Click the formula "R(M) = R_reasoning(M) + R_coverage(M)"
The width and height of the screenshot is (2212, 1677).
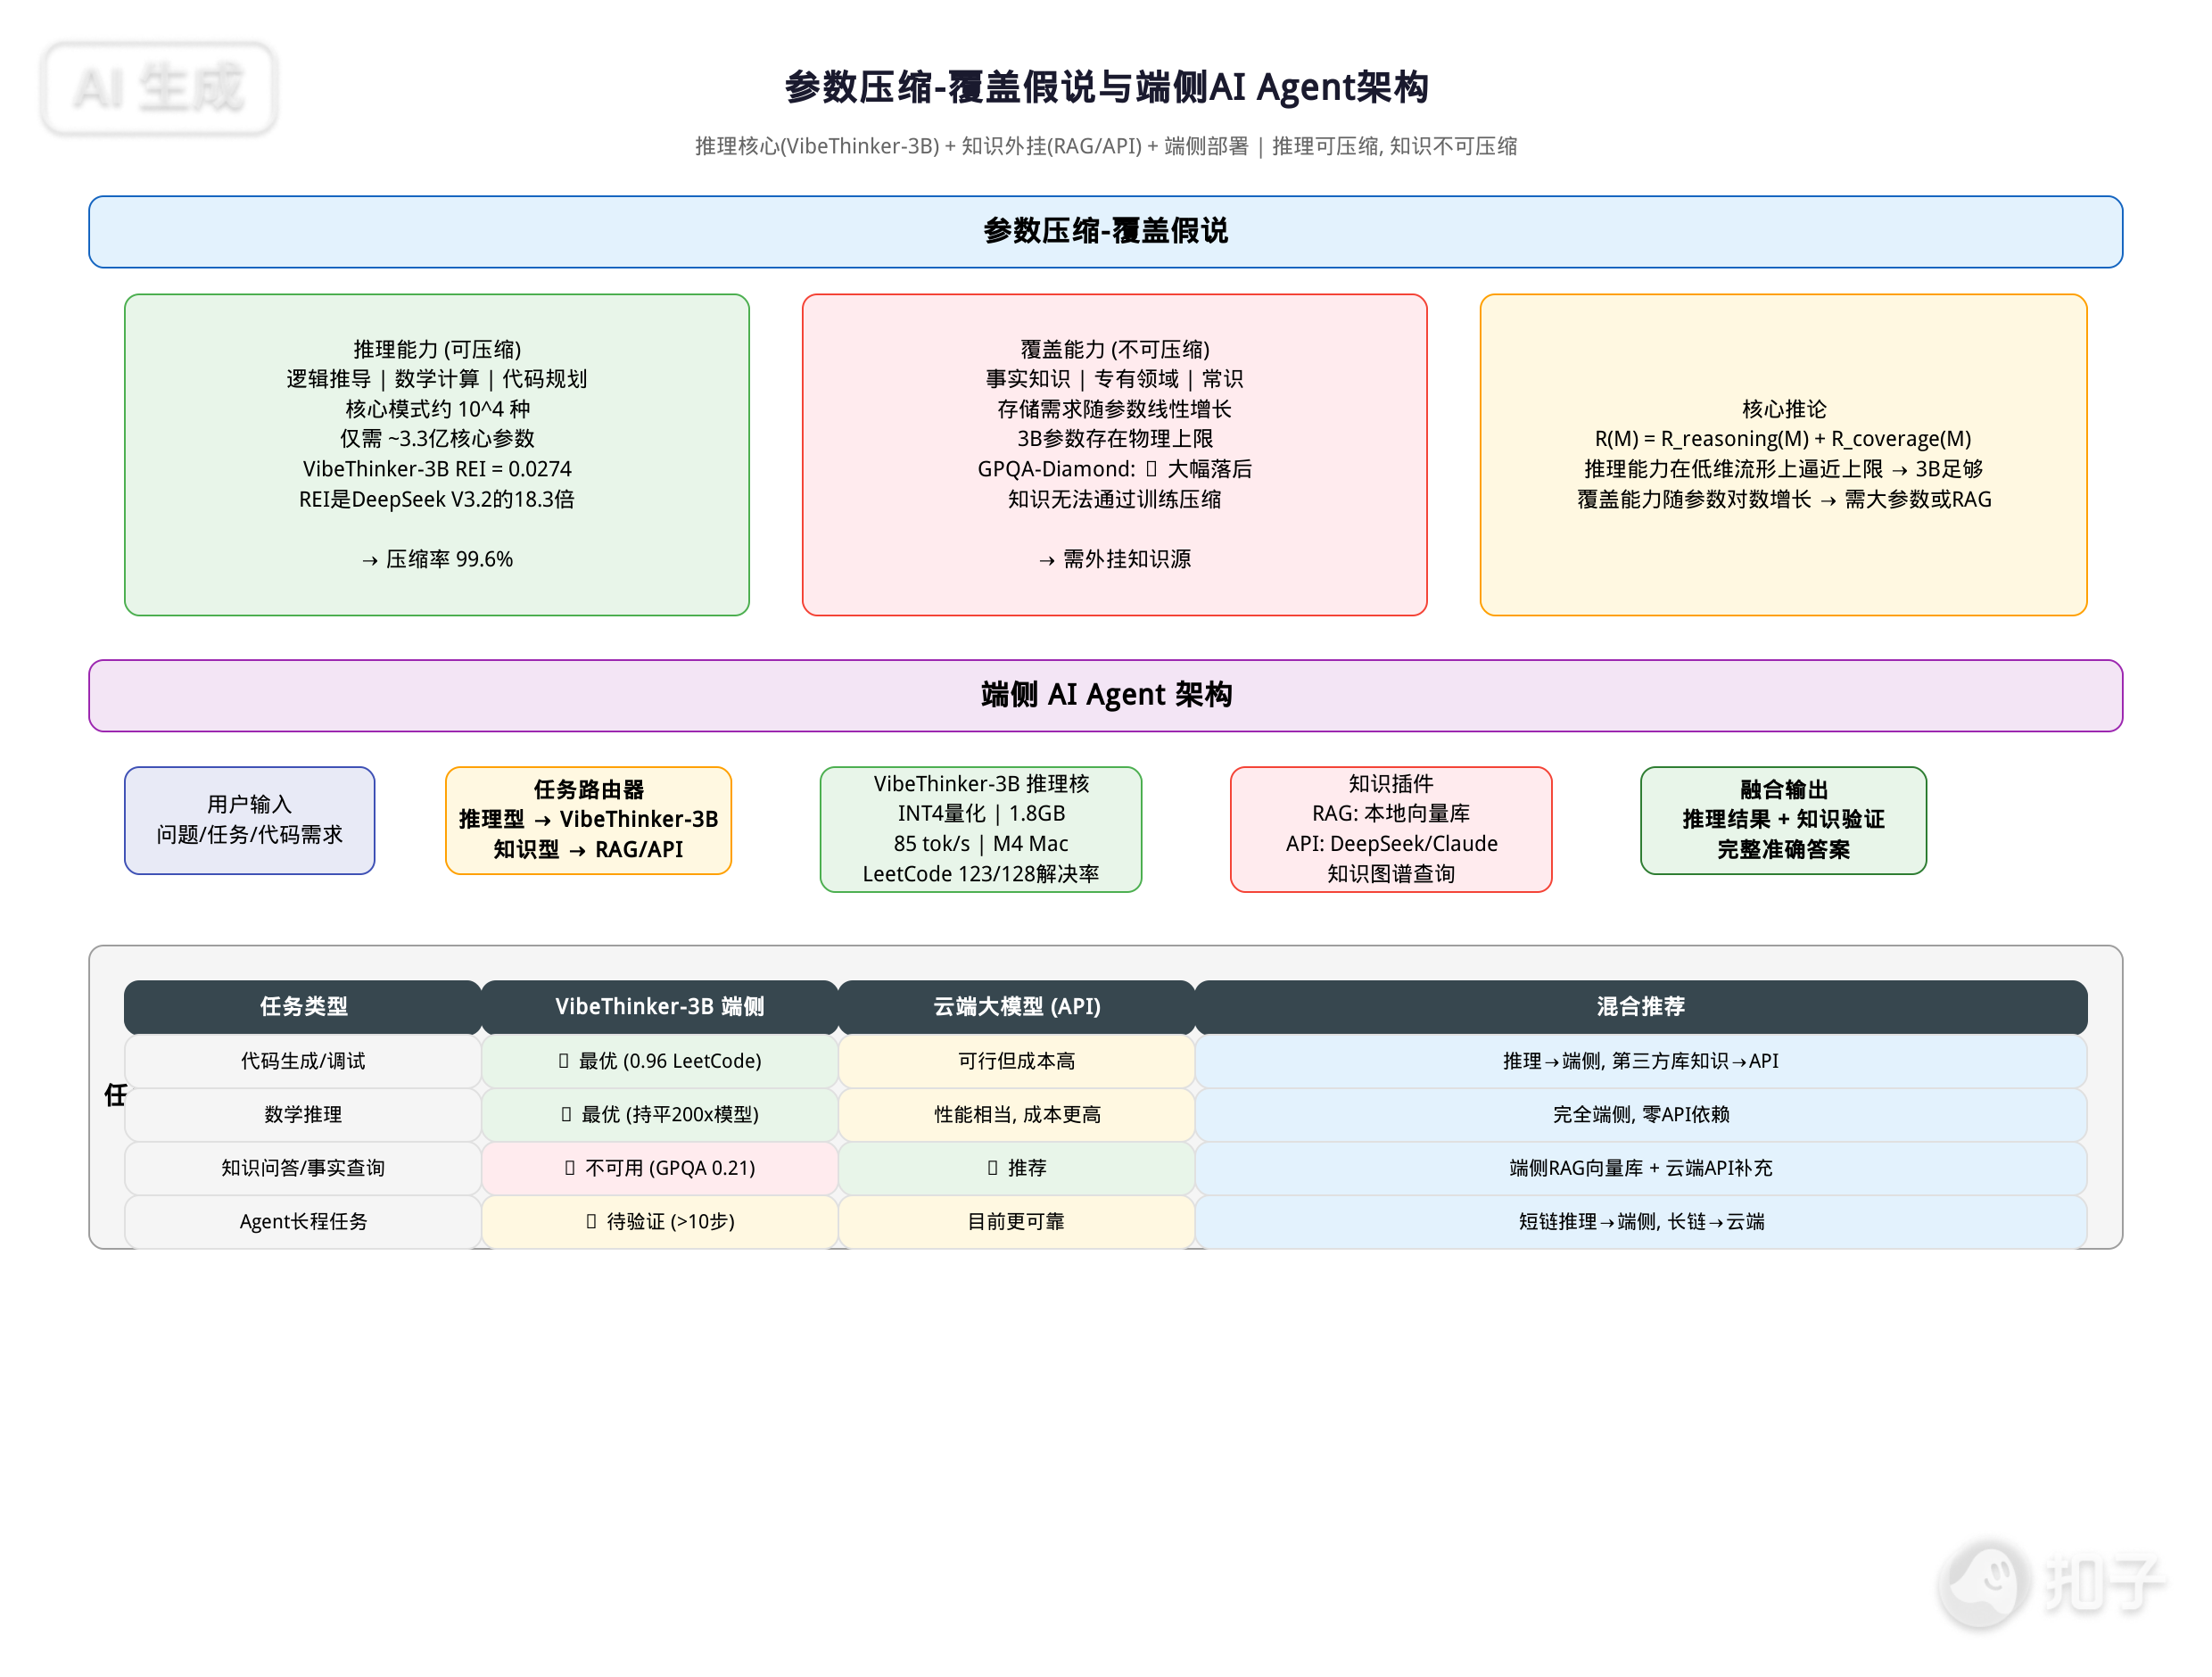[x=1784, y=439]
